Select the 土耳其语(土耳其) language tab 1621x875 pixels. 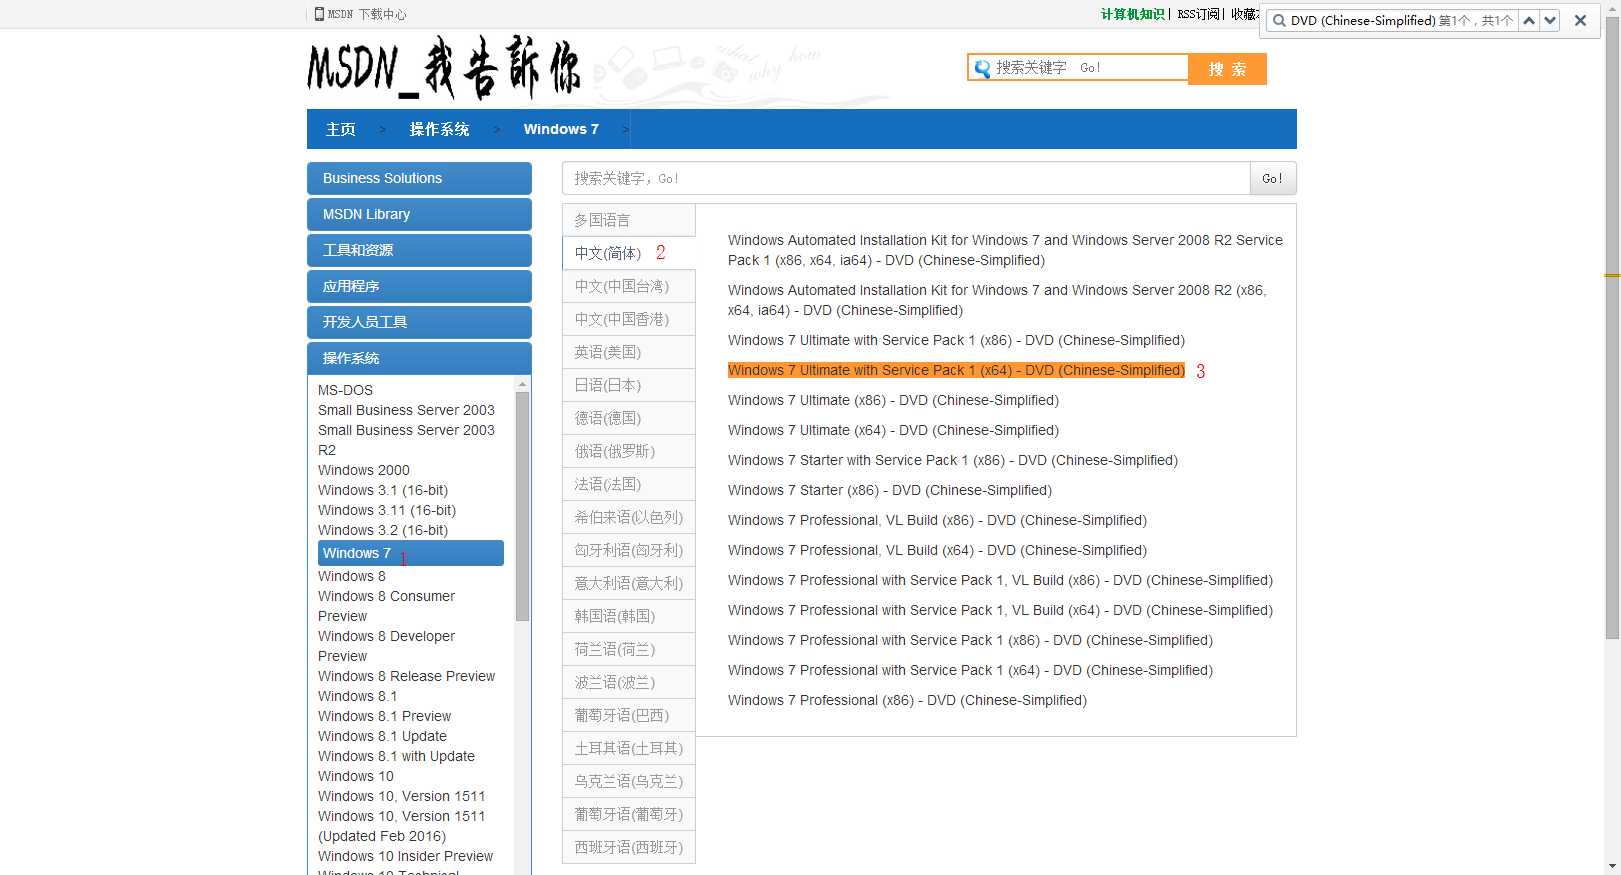point(628,748)
